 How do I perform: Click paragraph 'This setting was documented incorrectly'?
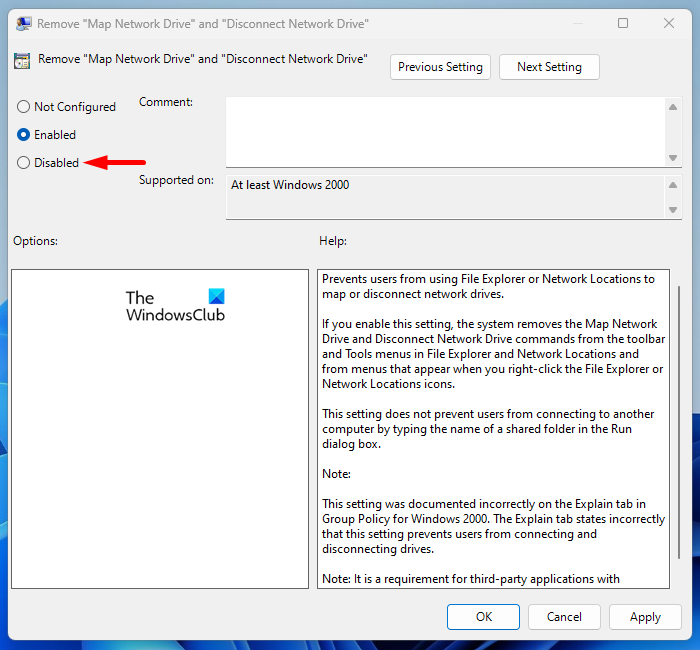(x=493, y=526)
